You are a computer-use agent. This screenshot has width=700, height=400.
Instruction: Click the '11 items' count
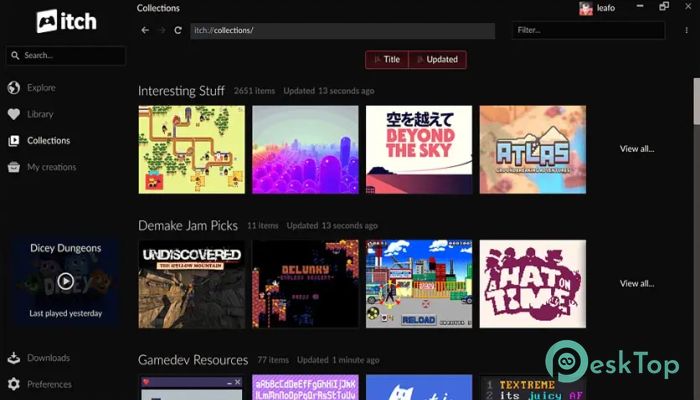pos(262,225)
